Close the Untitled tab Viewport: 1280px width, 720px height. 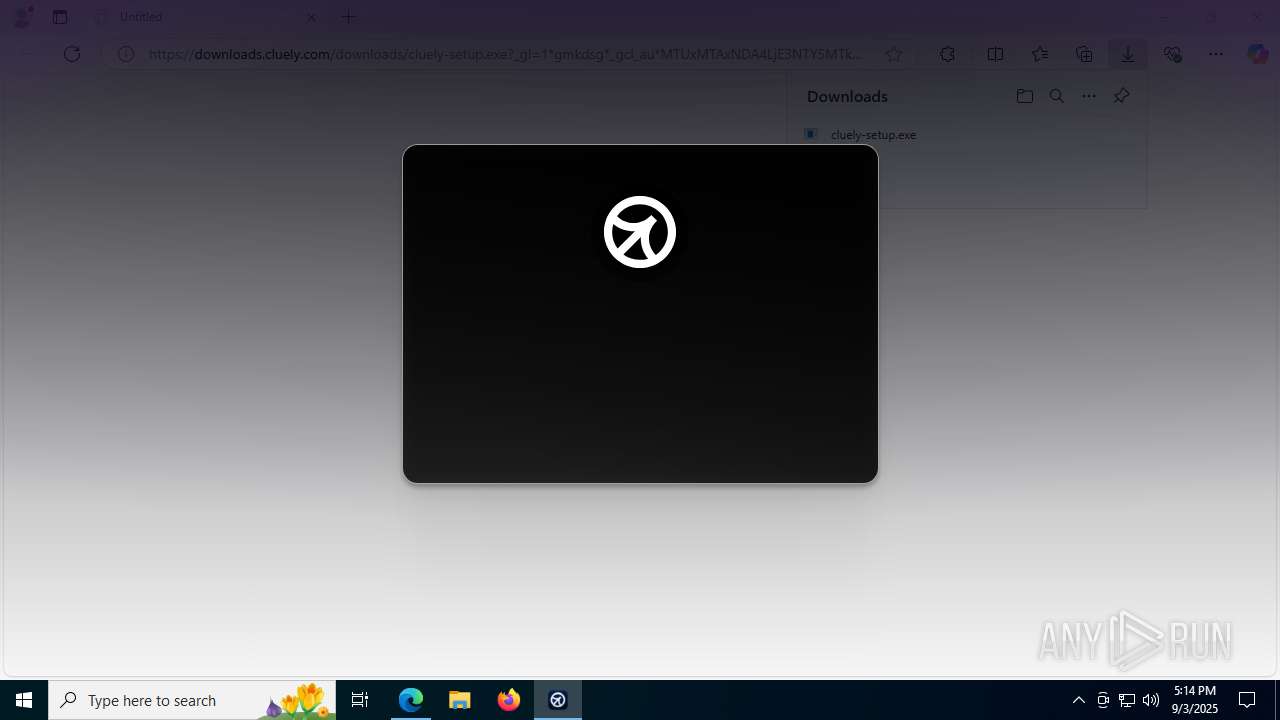(x=311, y=17)
